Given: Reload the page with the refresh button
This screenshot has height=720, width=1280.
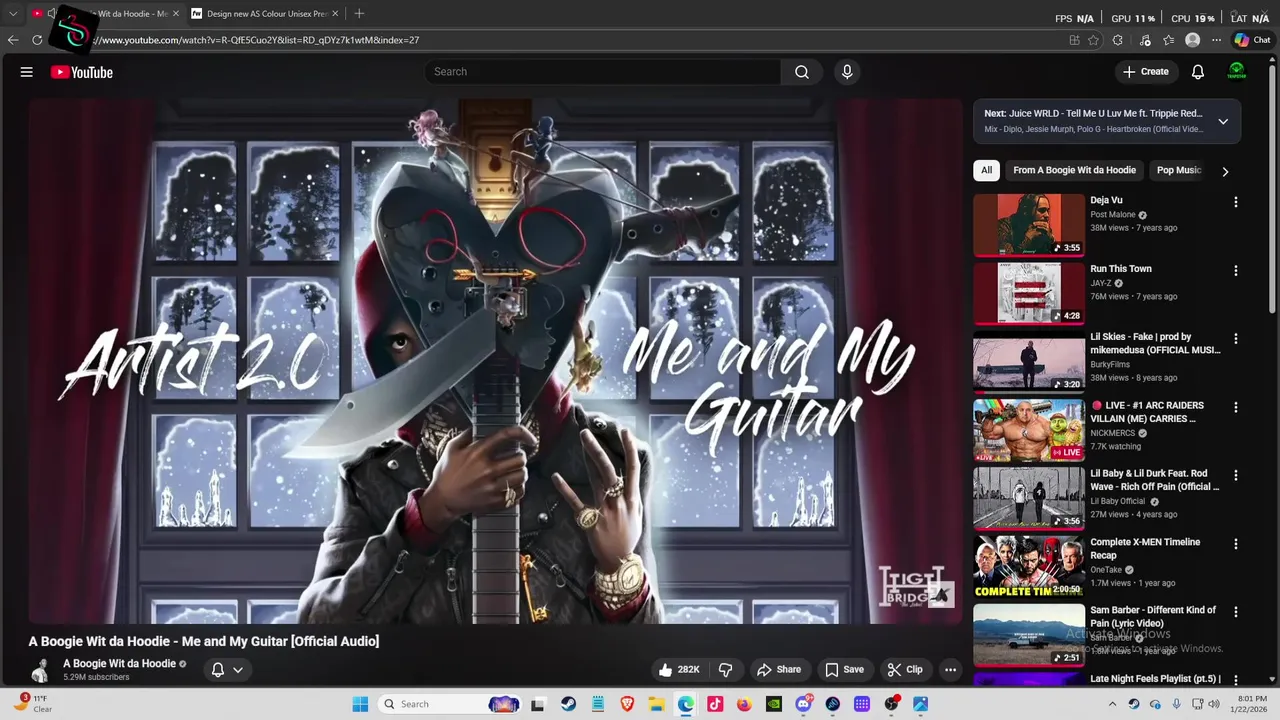Looking at the screenshot, I should point(37,40).
